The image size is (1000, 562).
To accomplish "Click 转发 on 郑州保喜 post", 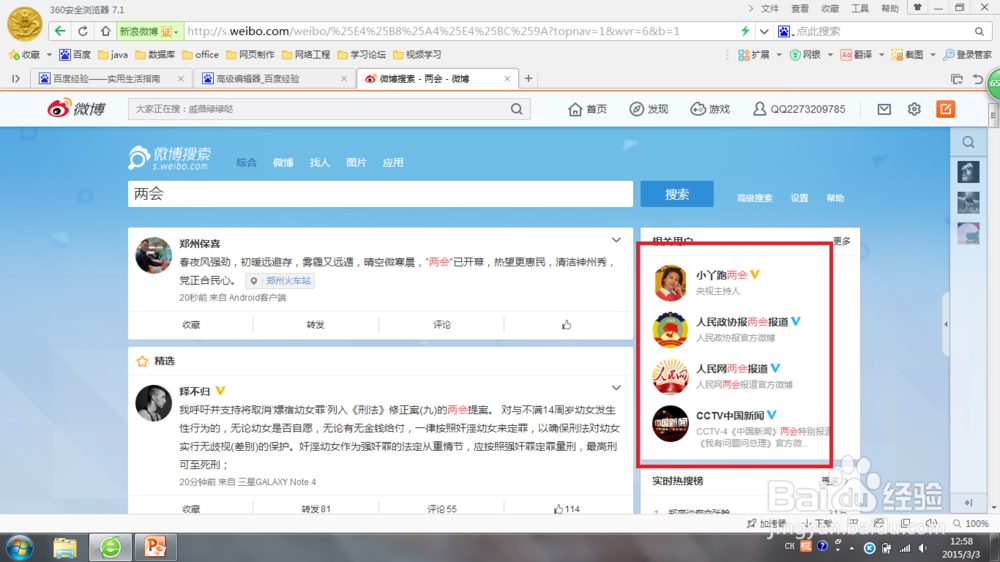I will (x=316, y=325).
